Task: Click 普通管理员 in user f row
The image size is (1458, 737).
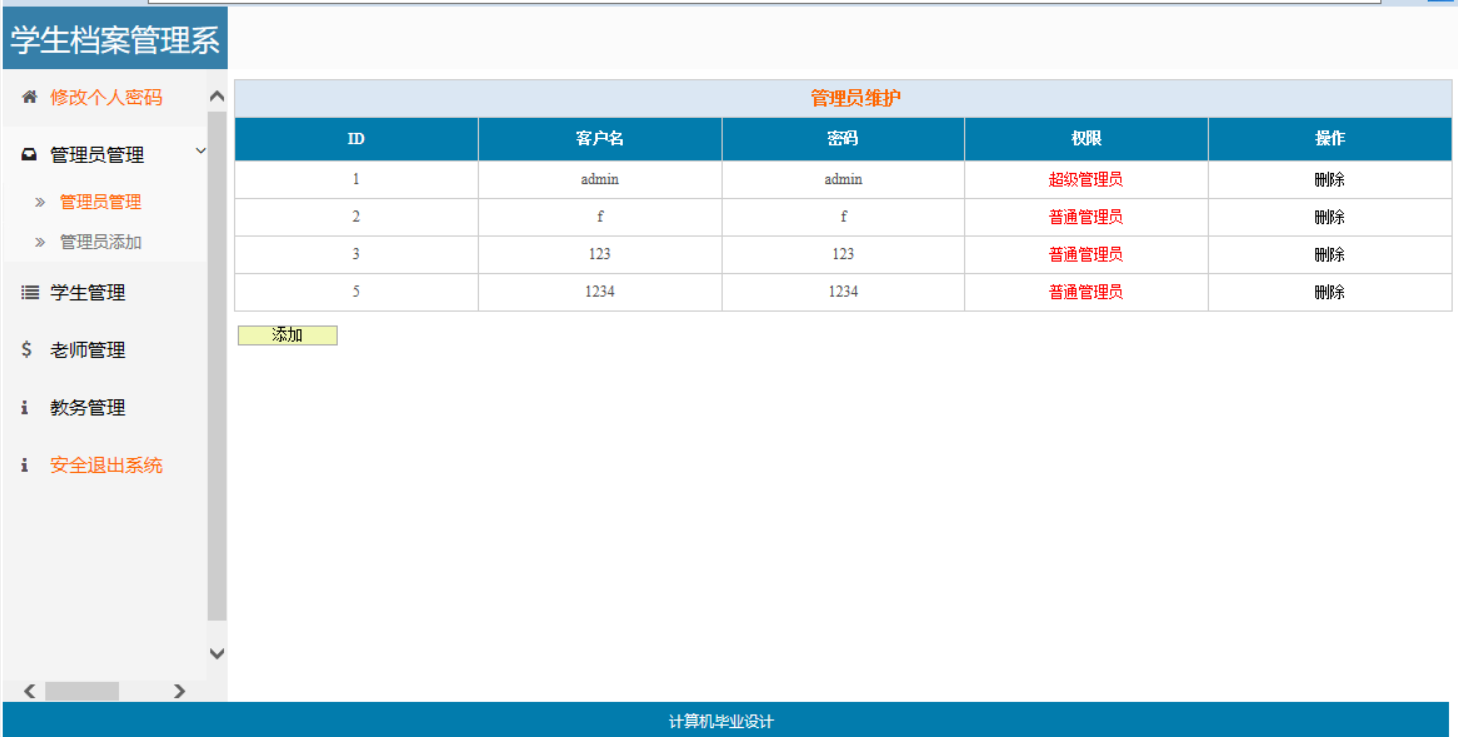Action: pyautogui.click(x=1086, y=217)
